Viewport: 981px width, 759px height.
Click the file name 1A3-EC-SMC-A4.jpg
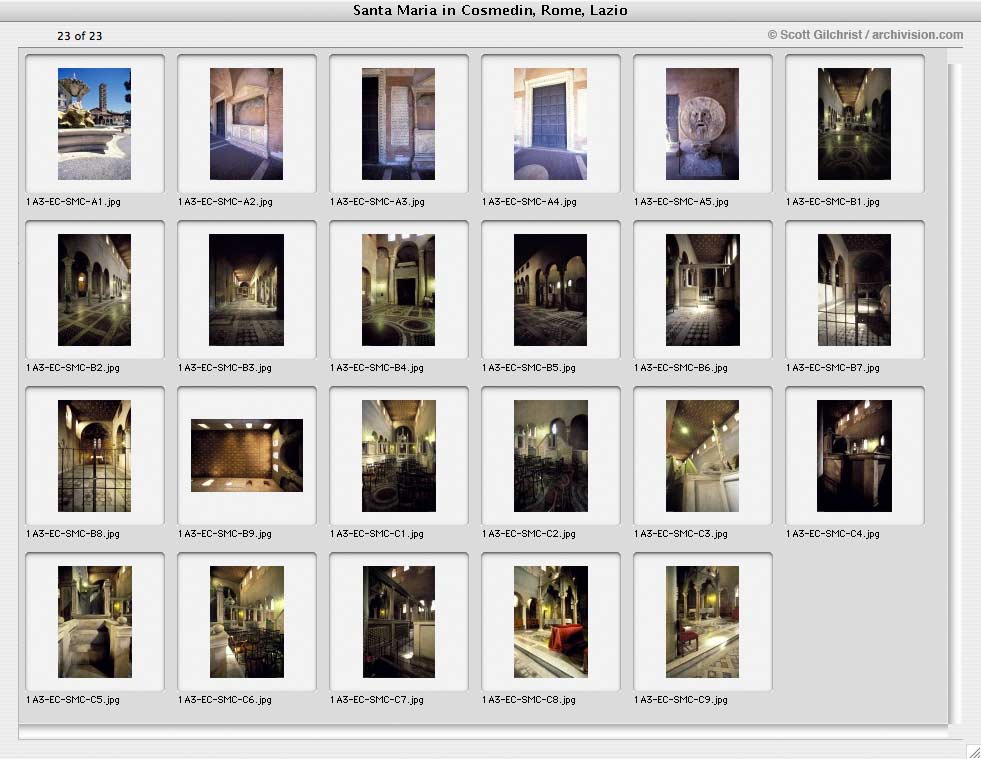pyautogui.click(x=529, y=201)
